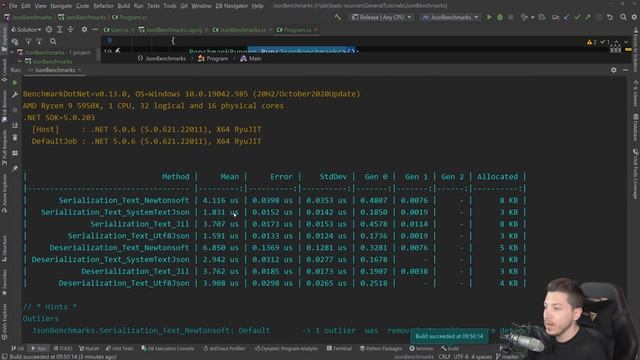Click the Serialization_Text_Newtonsoft mean value 4.116 us
640x360 pixels.
[220, 200]
